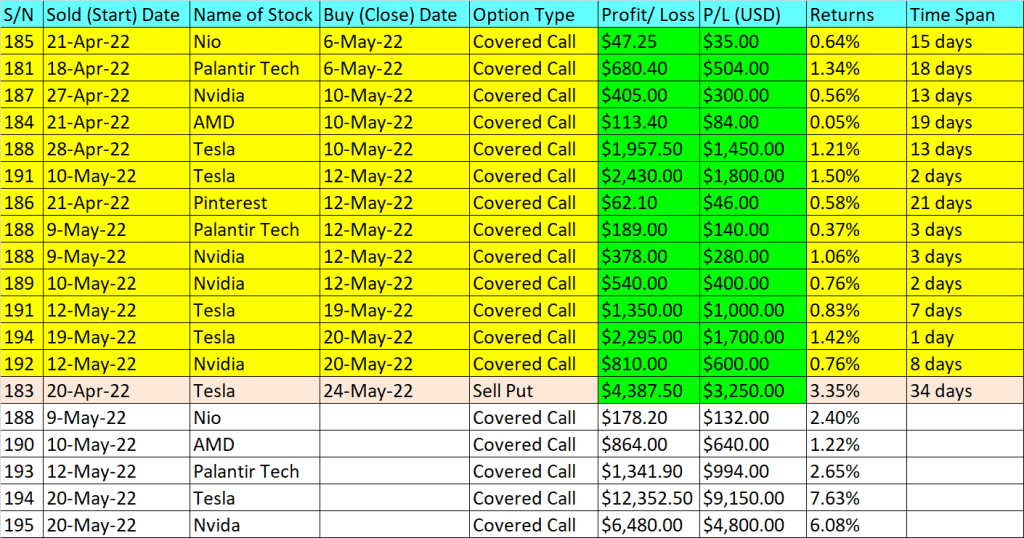Select the "21 days" time span cell
Viewport: 1024px width, 538px height.
tap(963, 203)
